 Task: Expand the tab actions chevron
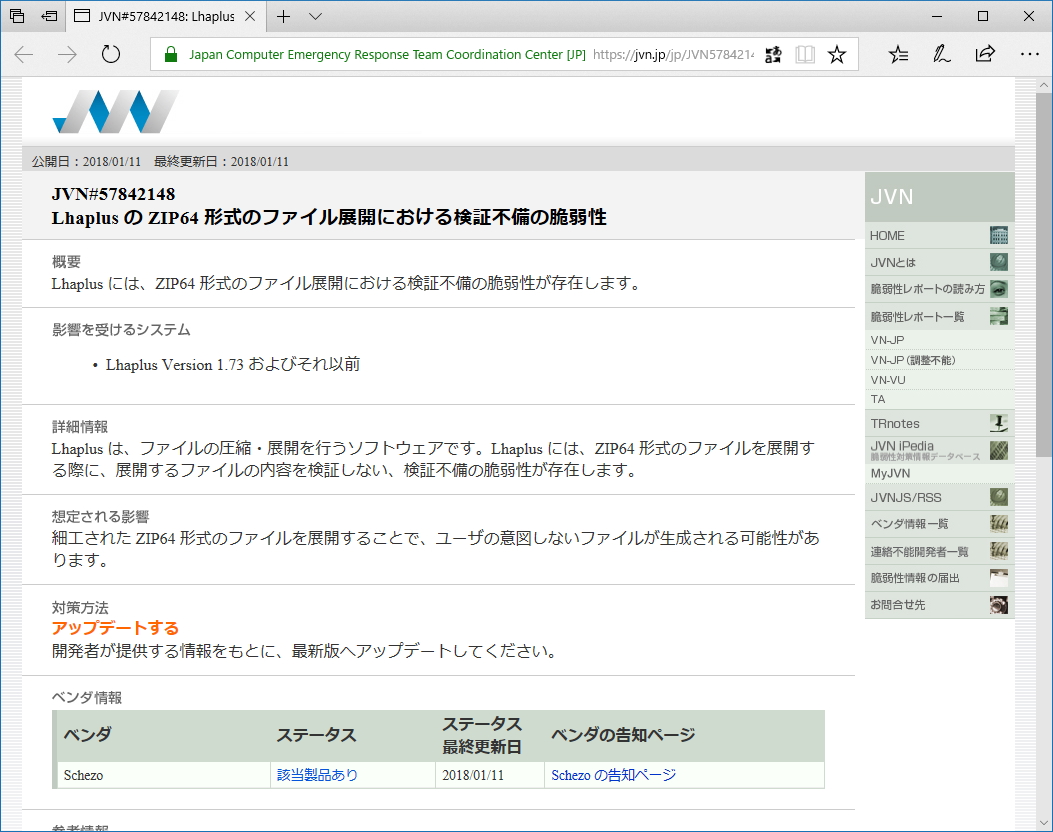click(315, 17)
